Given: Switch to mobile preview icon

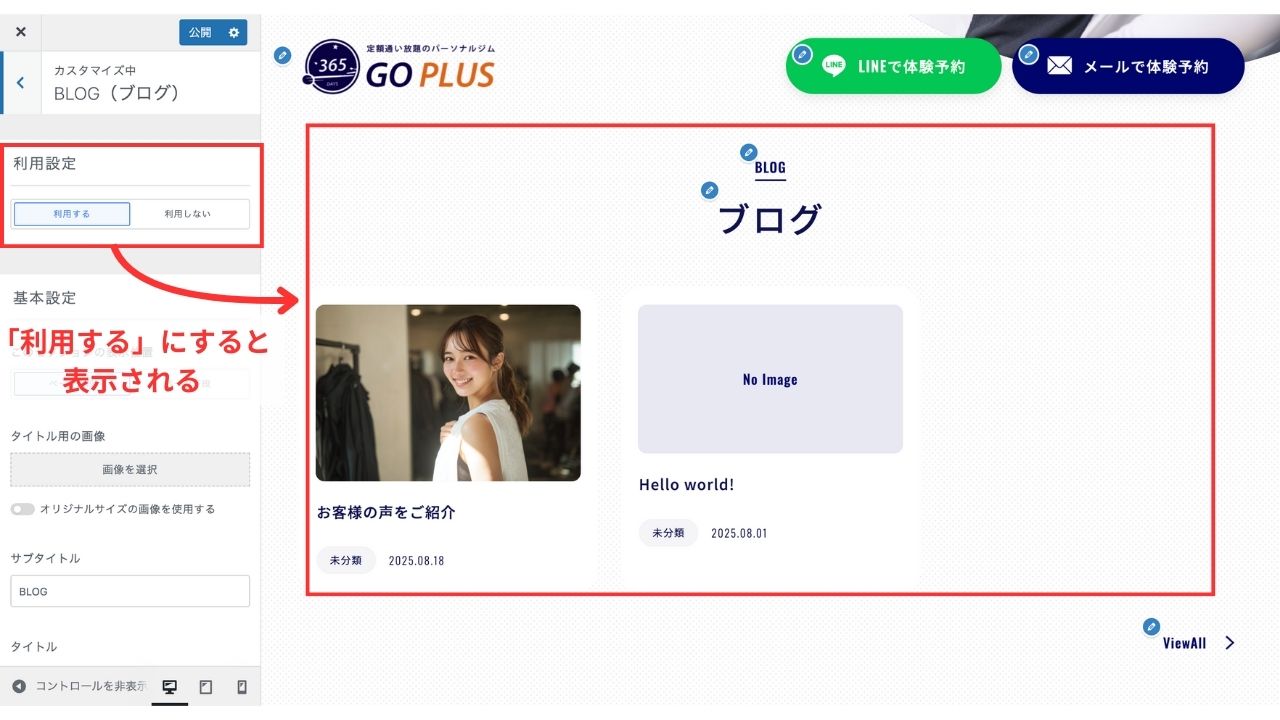Looking at the screenshot, I should tap(241, 687).
